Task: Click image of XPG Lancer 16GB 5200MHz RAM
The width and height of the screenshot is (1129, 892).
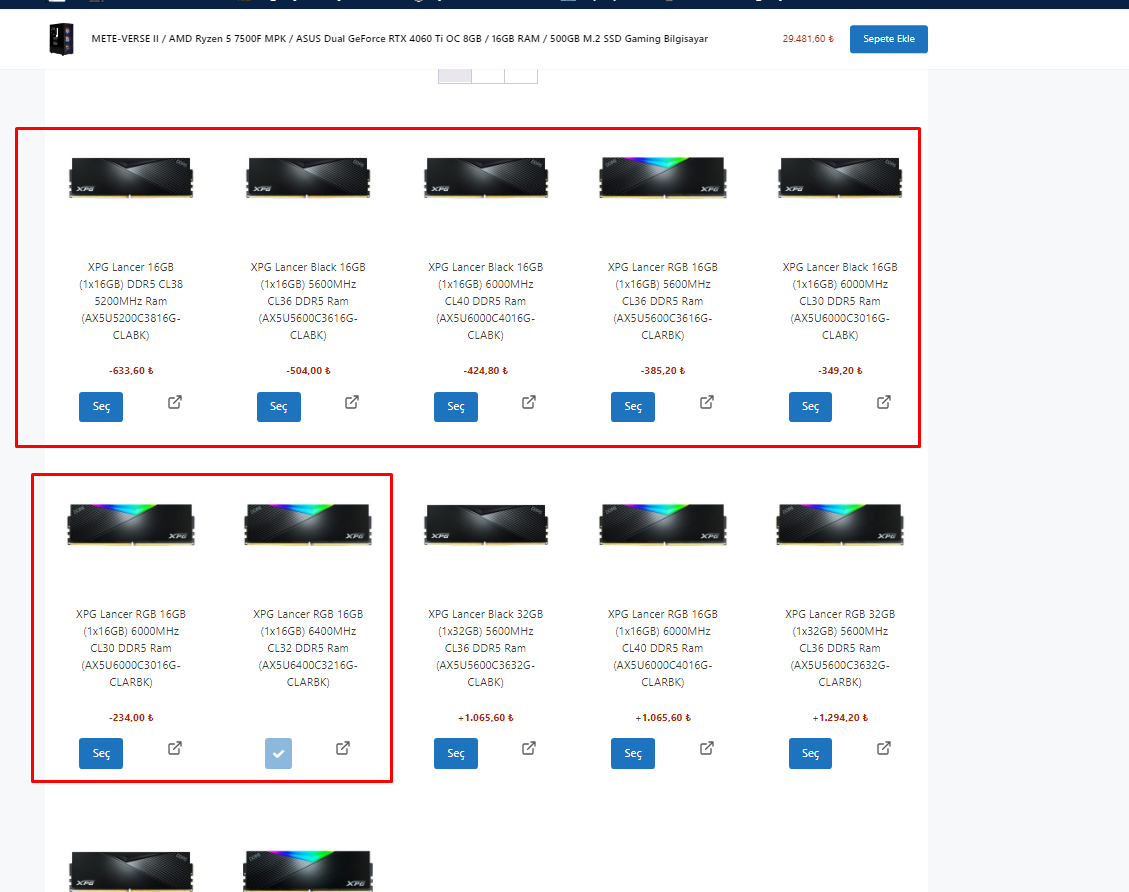Action: [131, 177]
